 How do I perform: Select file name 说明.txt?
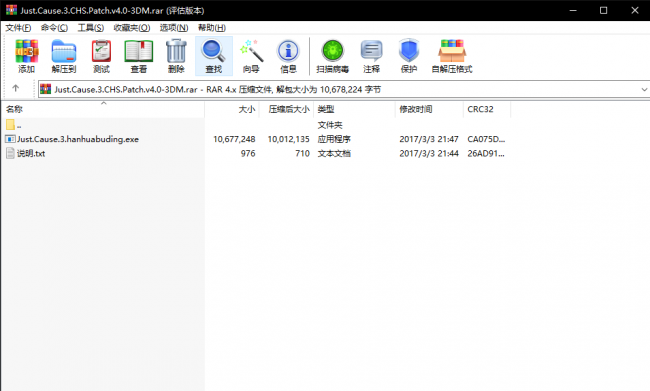[x=31, y=153]
